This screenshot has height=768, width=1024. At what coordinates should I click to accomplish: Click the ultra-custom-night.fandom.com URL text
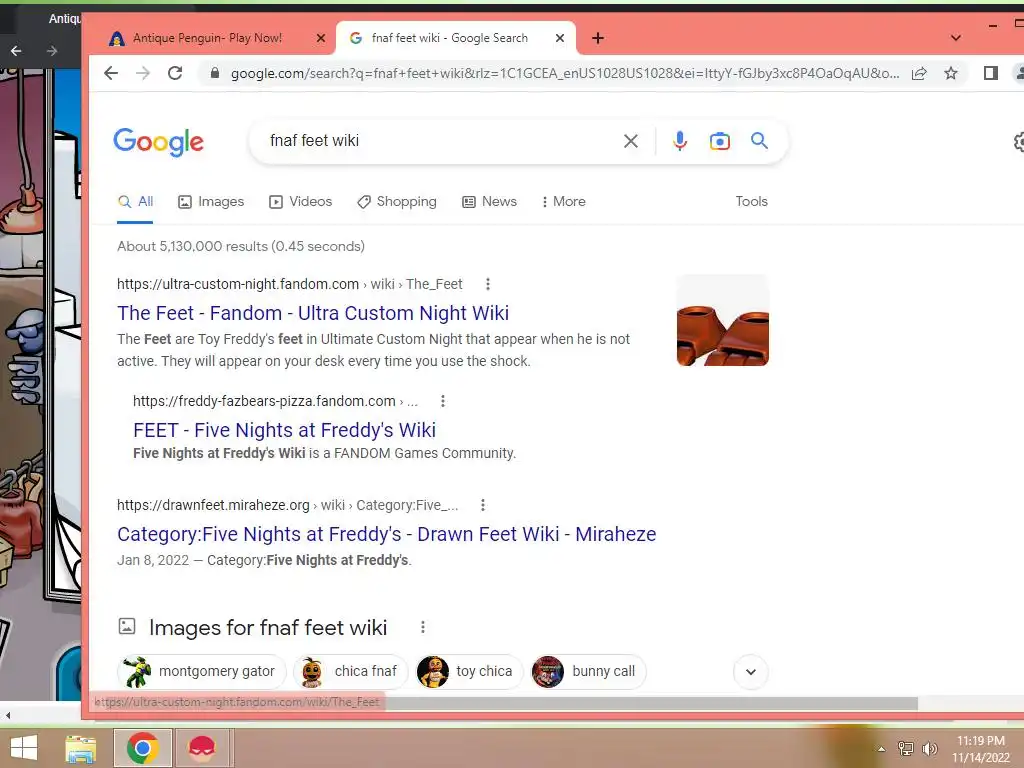tap(238, 284)
